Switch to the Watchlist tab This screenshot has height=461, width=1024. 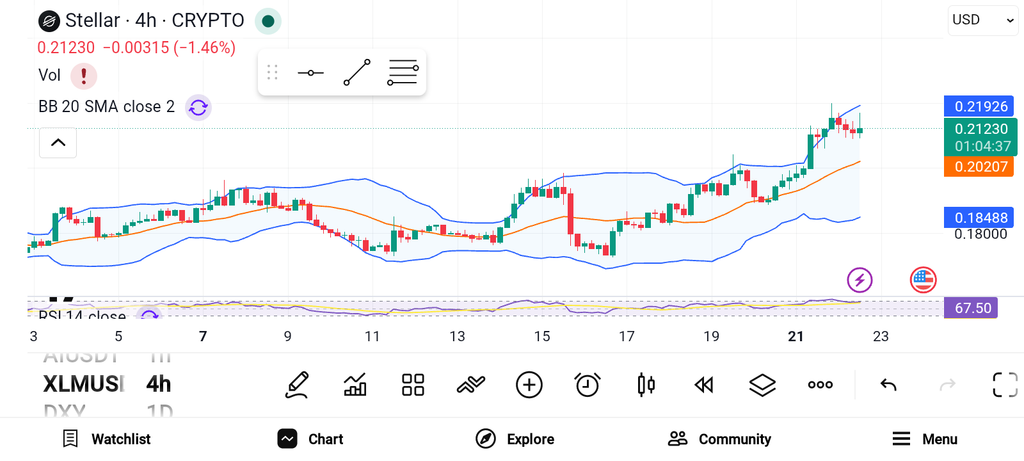[106, 439]
